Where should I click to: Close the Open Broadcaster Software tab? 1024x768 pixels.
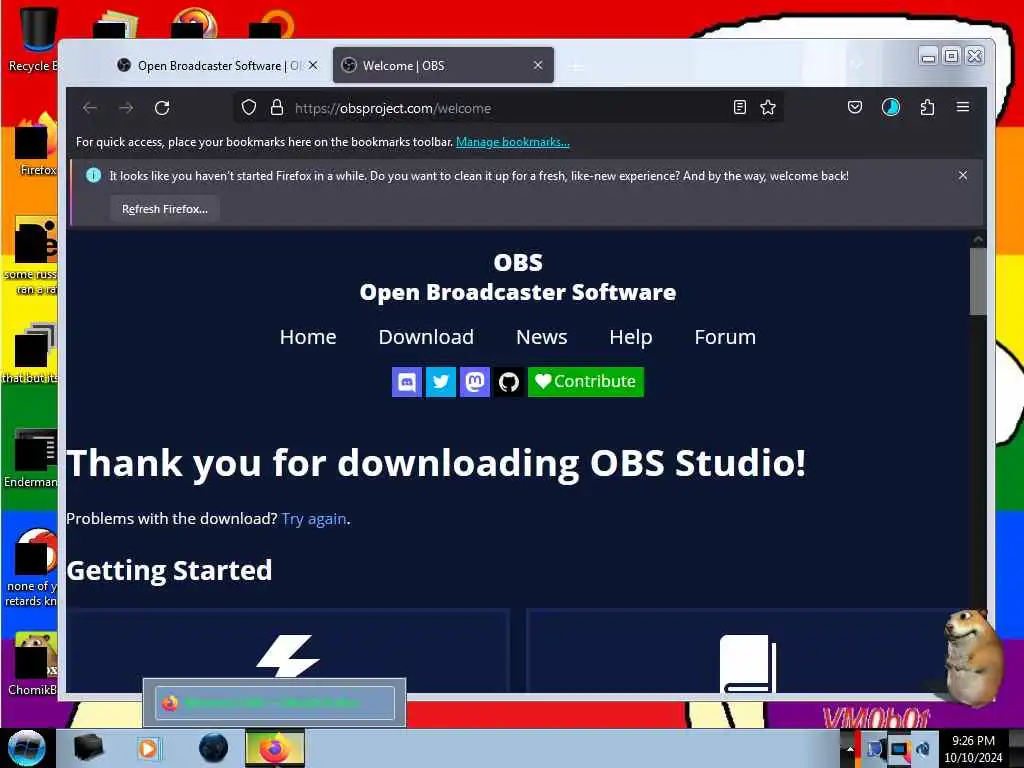(x=313, y=65)
